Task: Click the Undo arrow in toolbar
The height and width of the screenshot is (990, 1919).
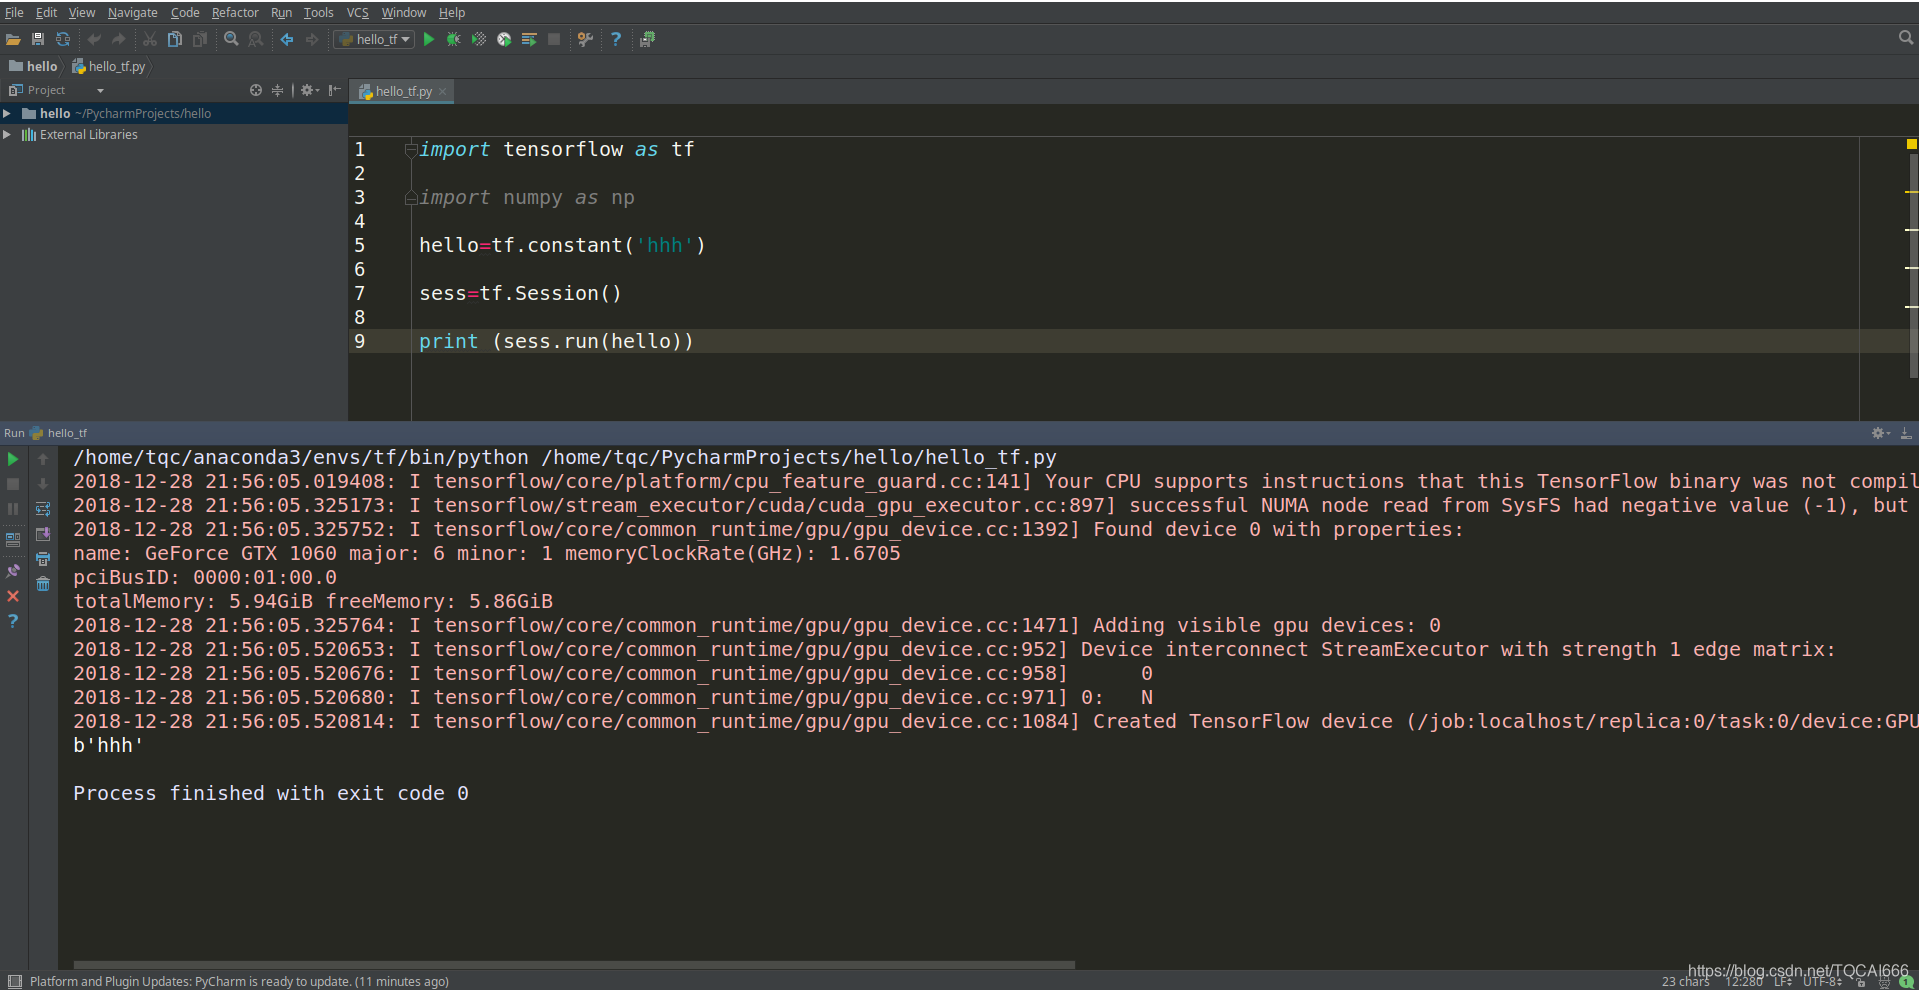Action: pyautogui.click(x=94, y=39)
